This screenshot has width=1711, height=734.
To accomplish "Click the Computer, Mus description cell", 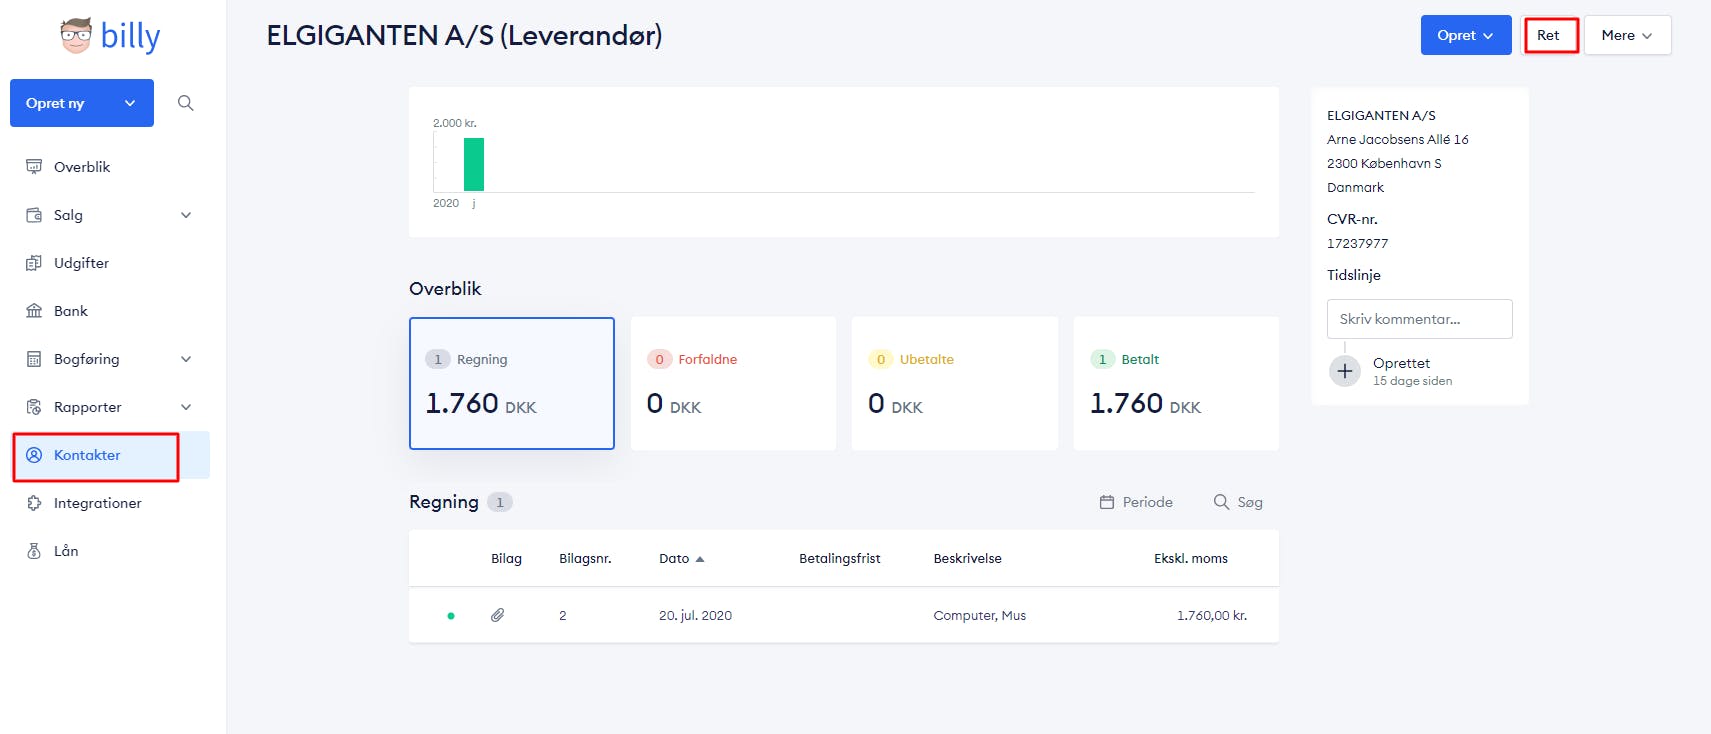I will click(x=980, y=616).
